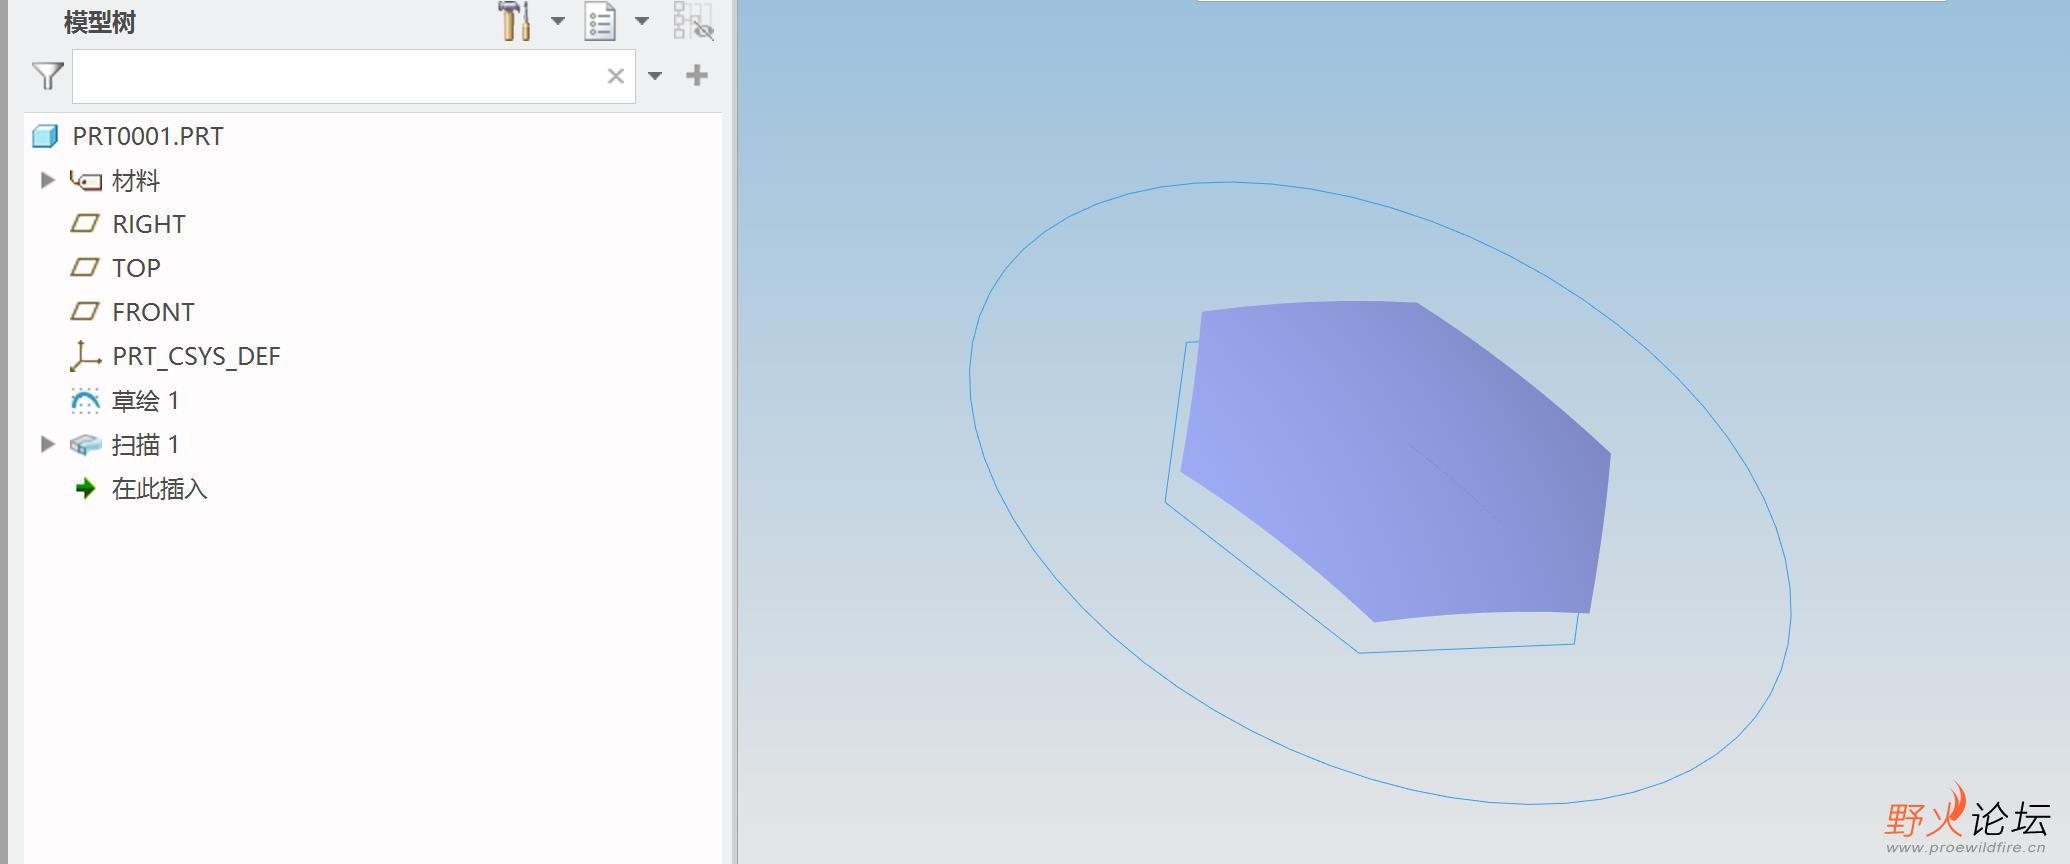Clear the search field with the X
The width and height of the screenshot is (2070, 864).
click(616, 76)
